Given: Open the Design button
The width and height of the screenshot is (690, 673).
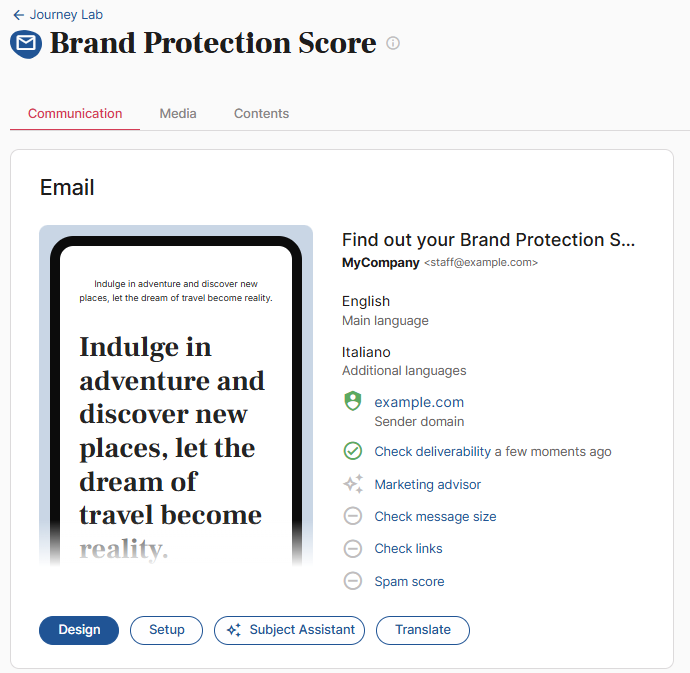Looking at the screenshot, I should click(79, 630).
